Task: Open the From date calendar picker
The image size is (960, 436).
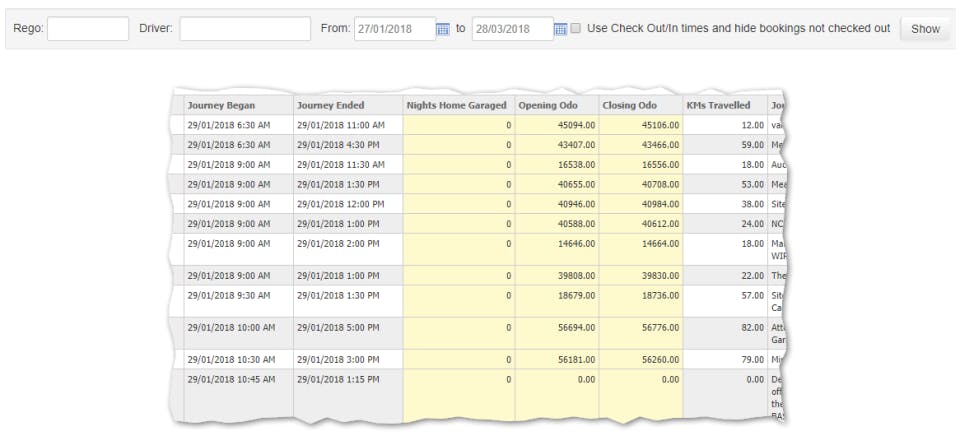Action: click(442, 29)
